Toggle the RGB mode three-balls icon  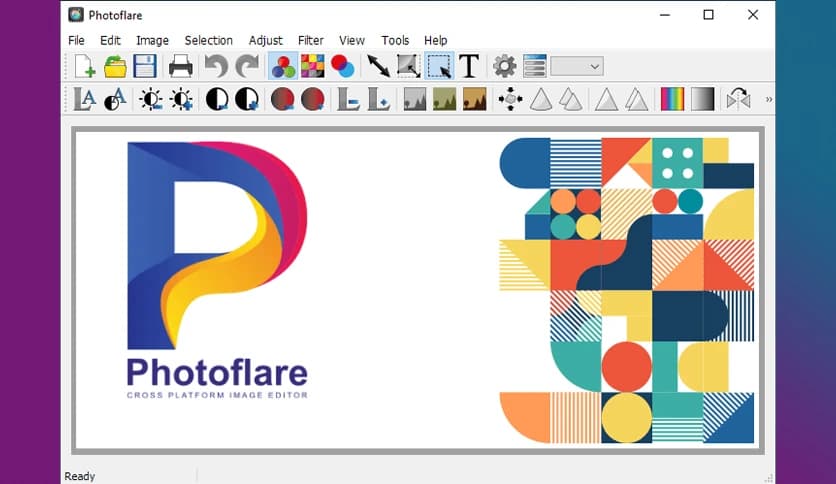(283, 67)
